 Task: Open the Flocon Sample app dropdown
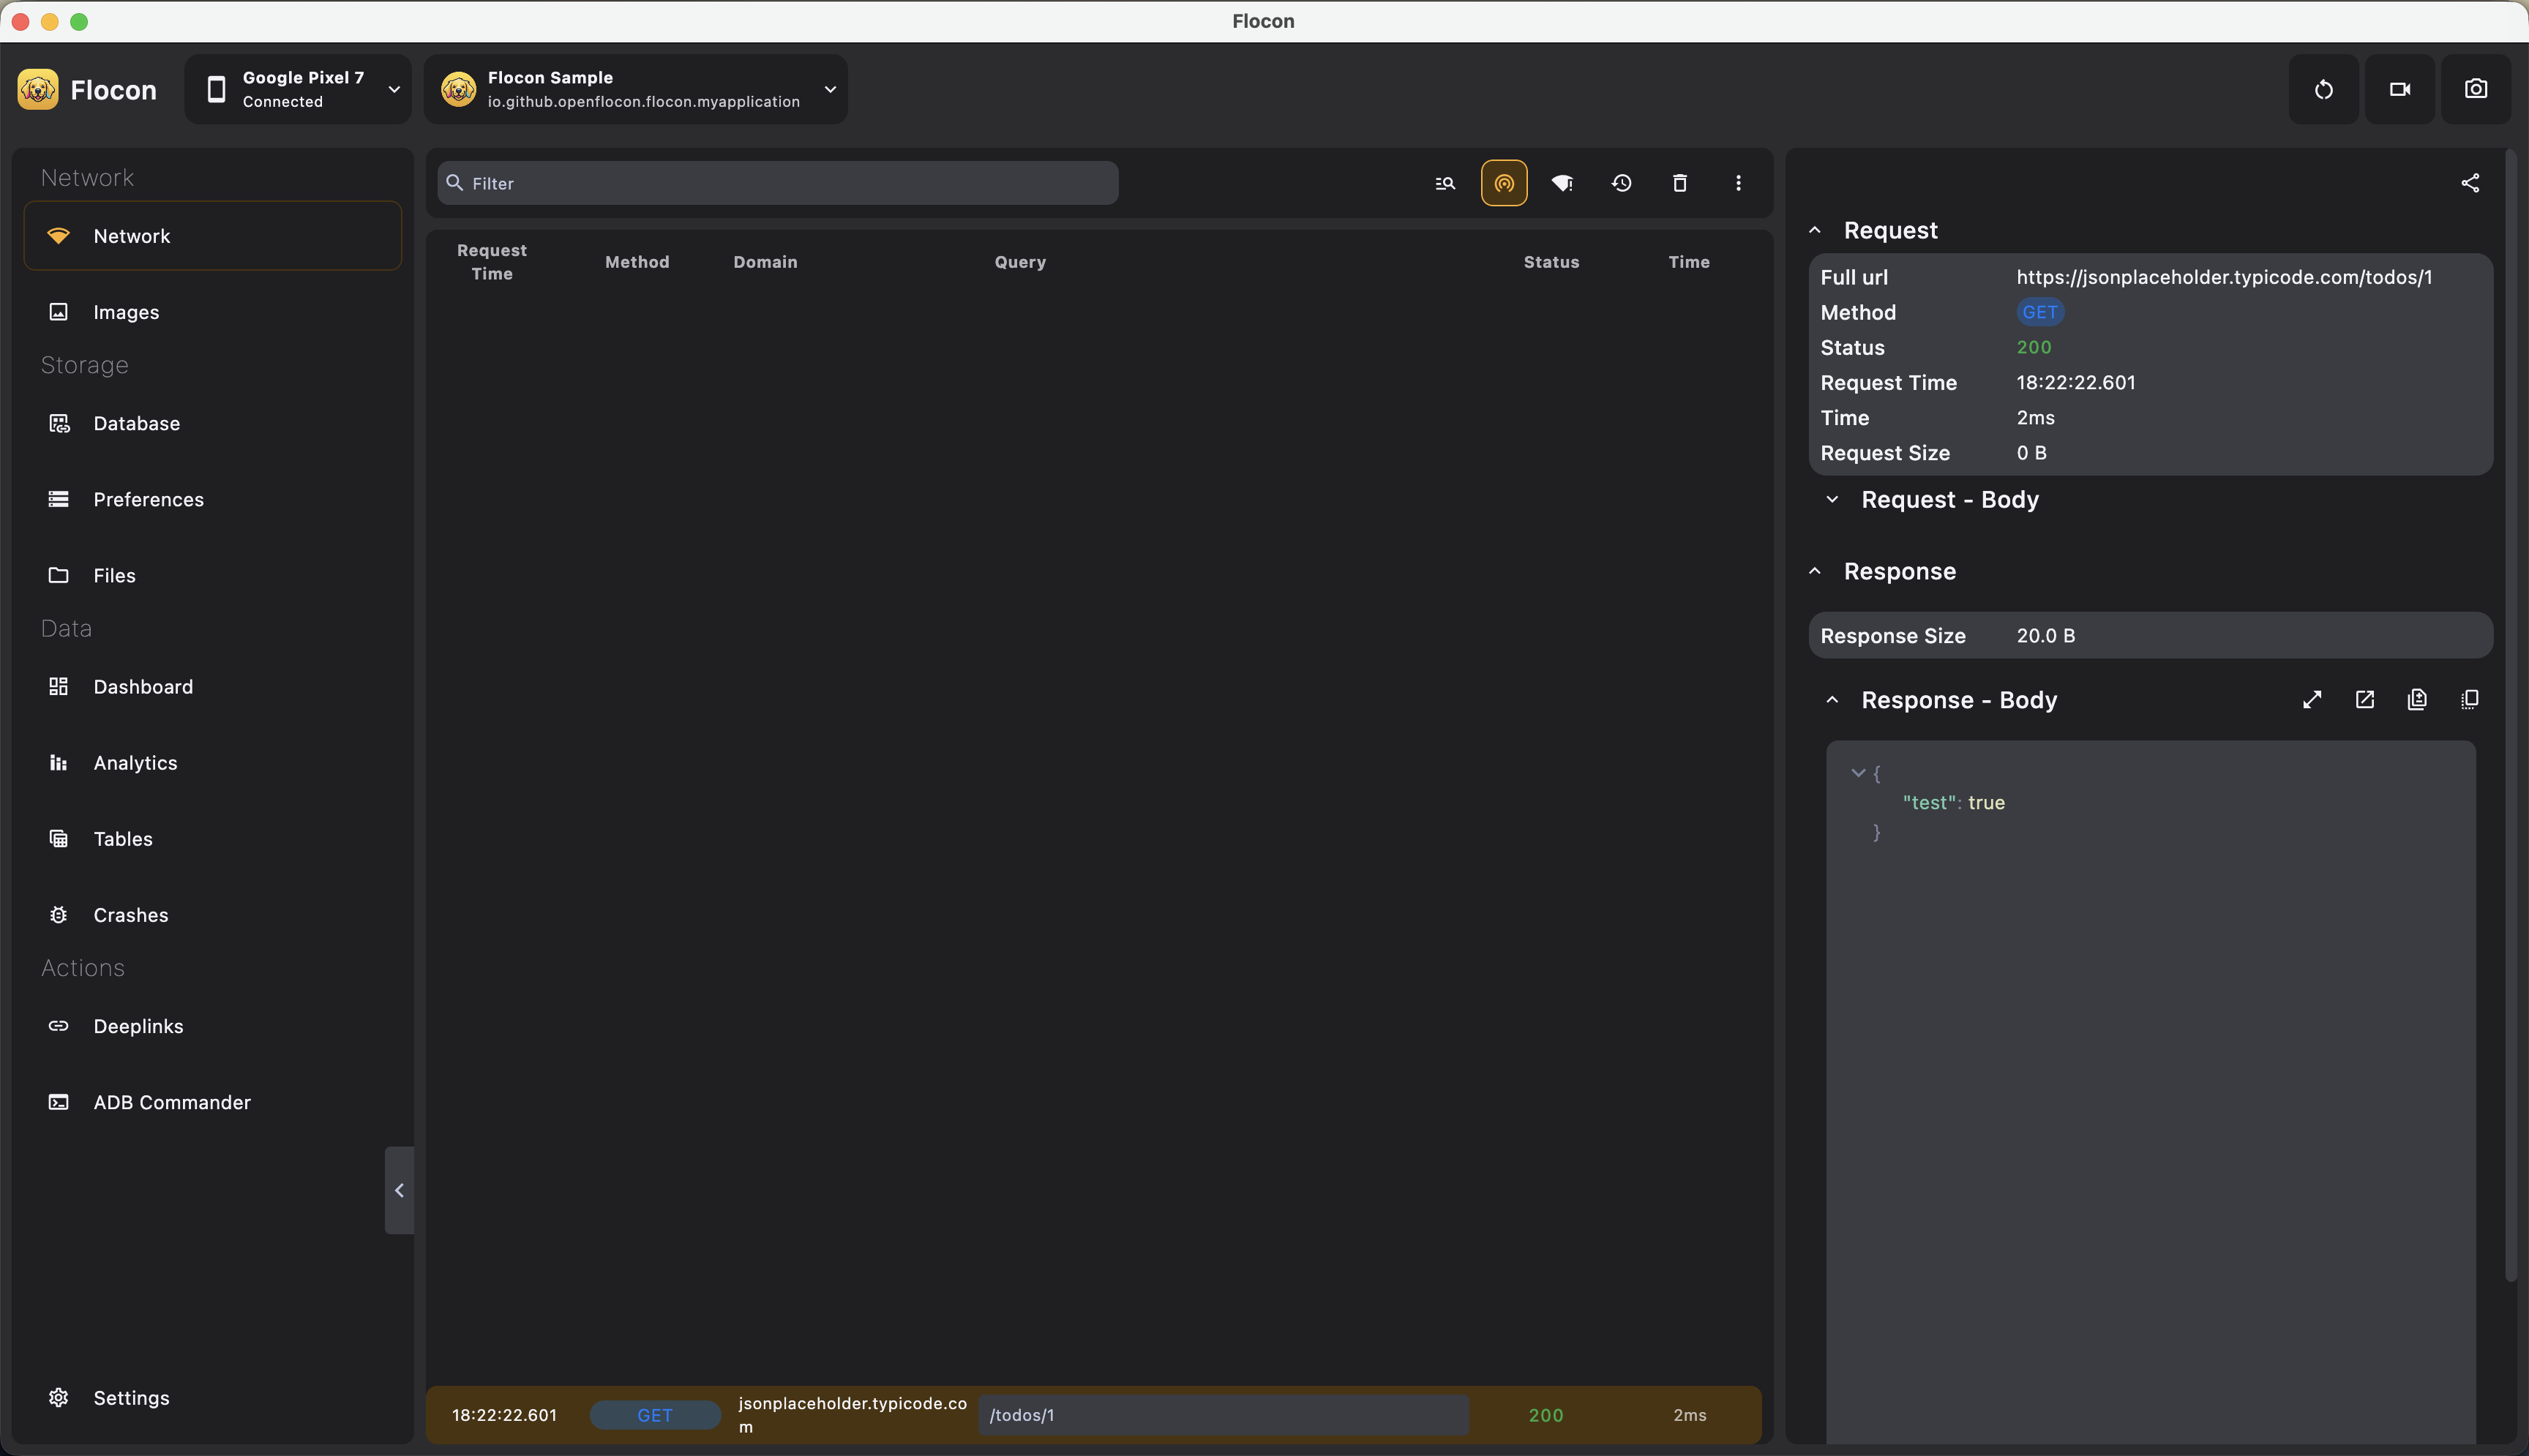tap(636, 89)
